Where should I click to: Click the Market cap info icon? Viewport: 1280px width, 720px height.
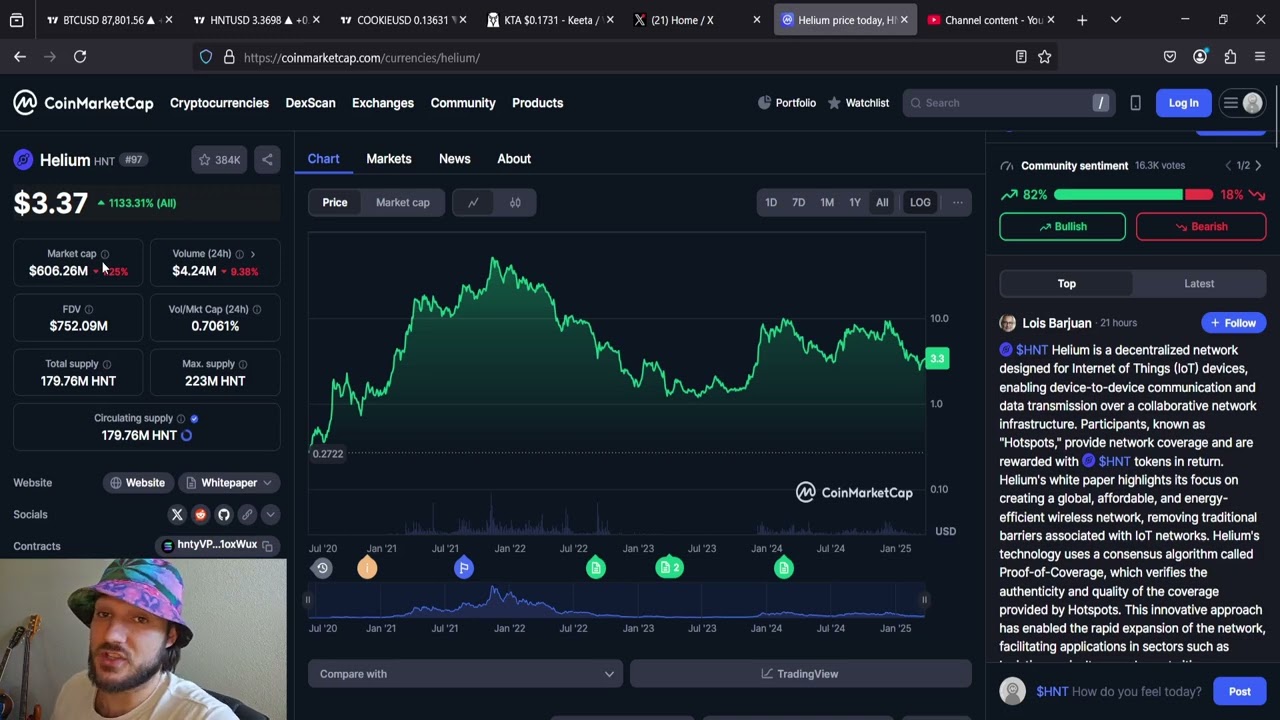105,254
